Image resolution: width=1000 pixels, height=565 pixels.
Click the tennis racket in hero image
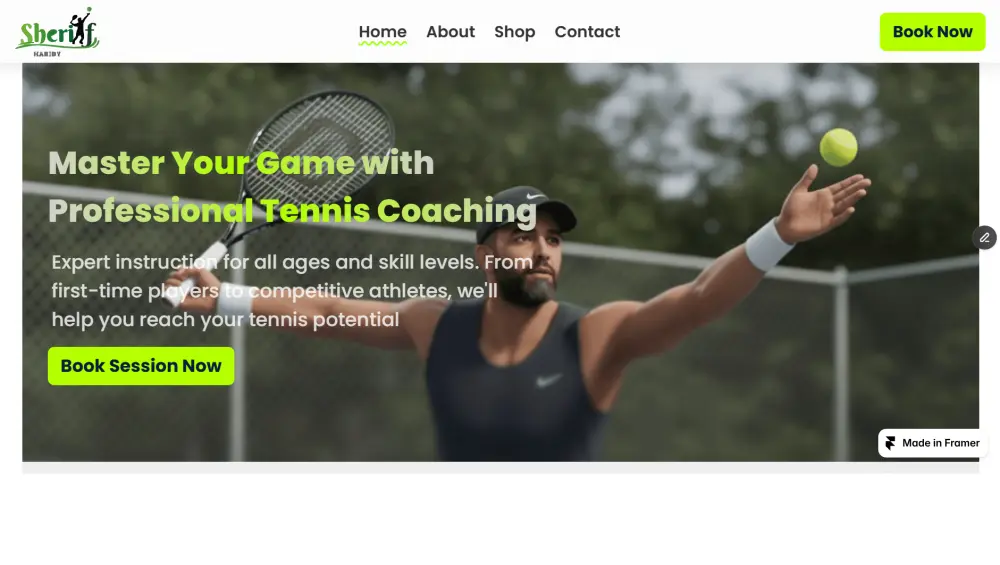point(300,172)
